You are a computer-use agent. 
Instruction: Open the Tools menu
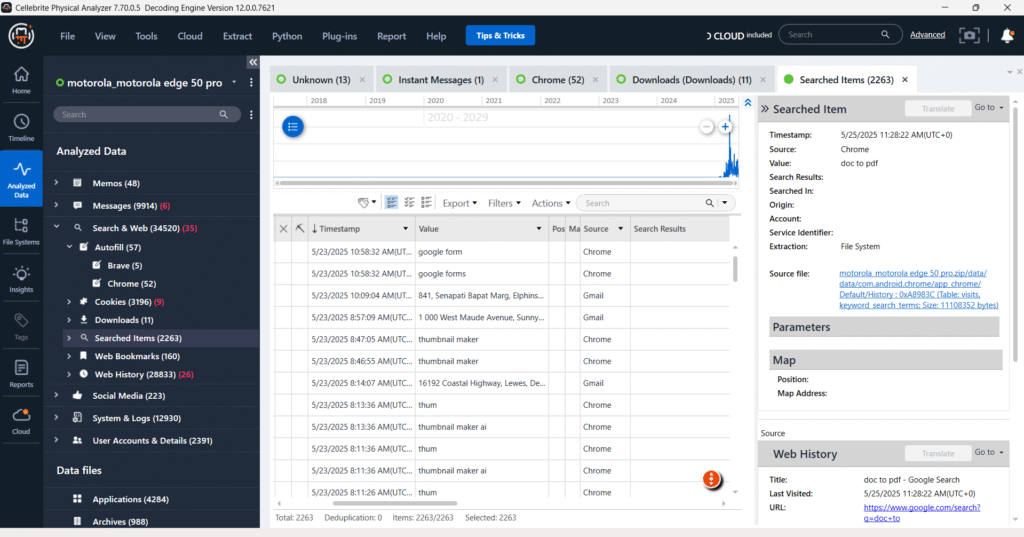(x=146, y=36)
